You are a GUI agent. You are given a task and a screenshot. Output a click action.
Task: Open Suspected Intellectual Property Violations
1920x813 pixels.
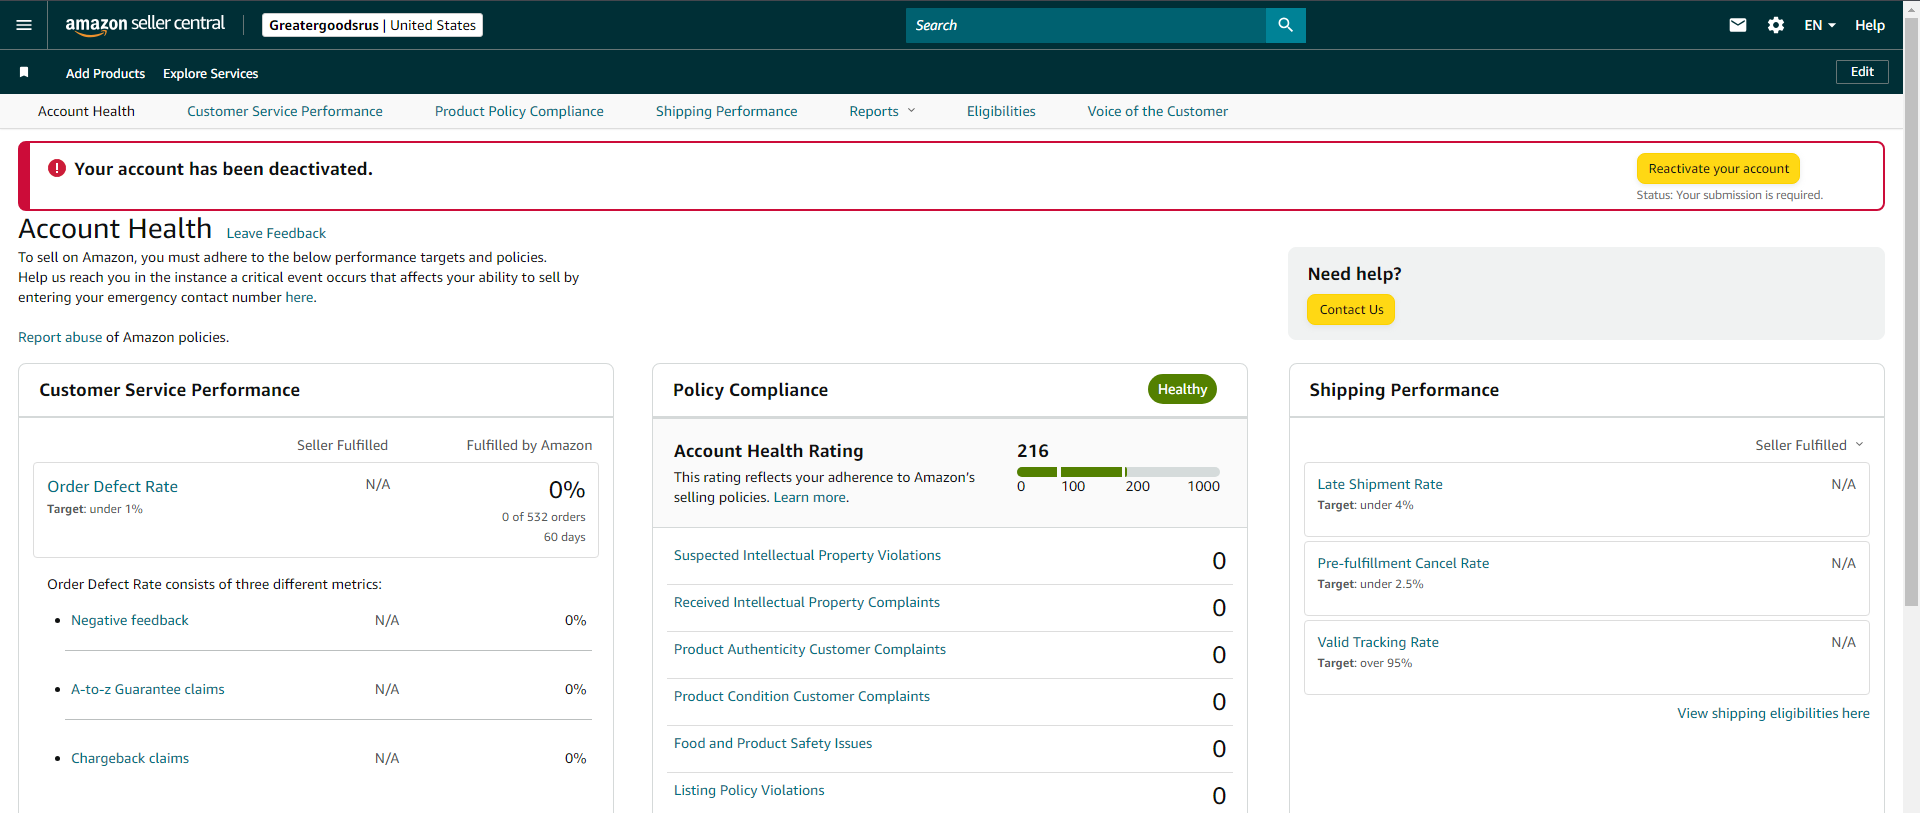pyautogui.click(x=807, y=555)
